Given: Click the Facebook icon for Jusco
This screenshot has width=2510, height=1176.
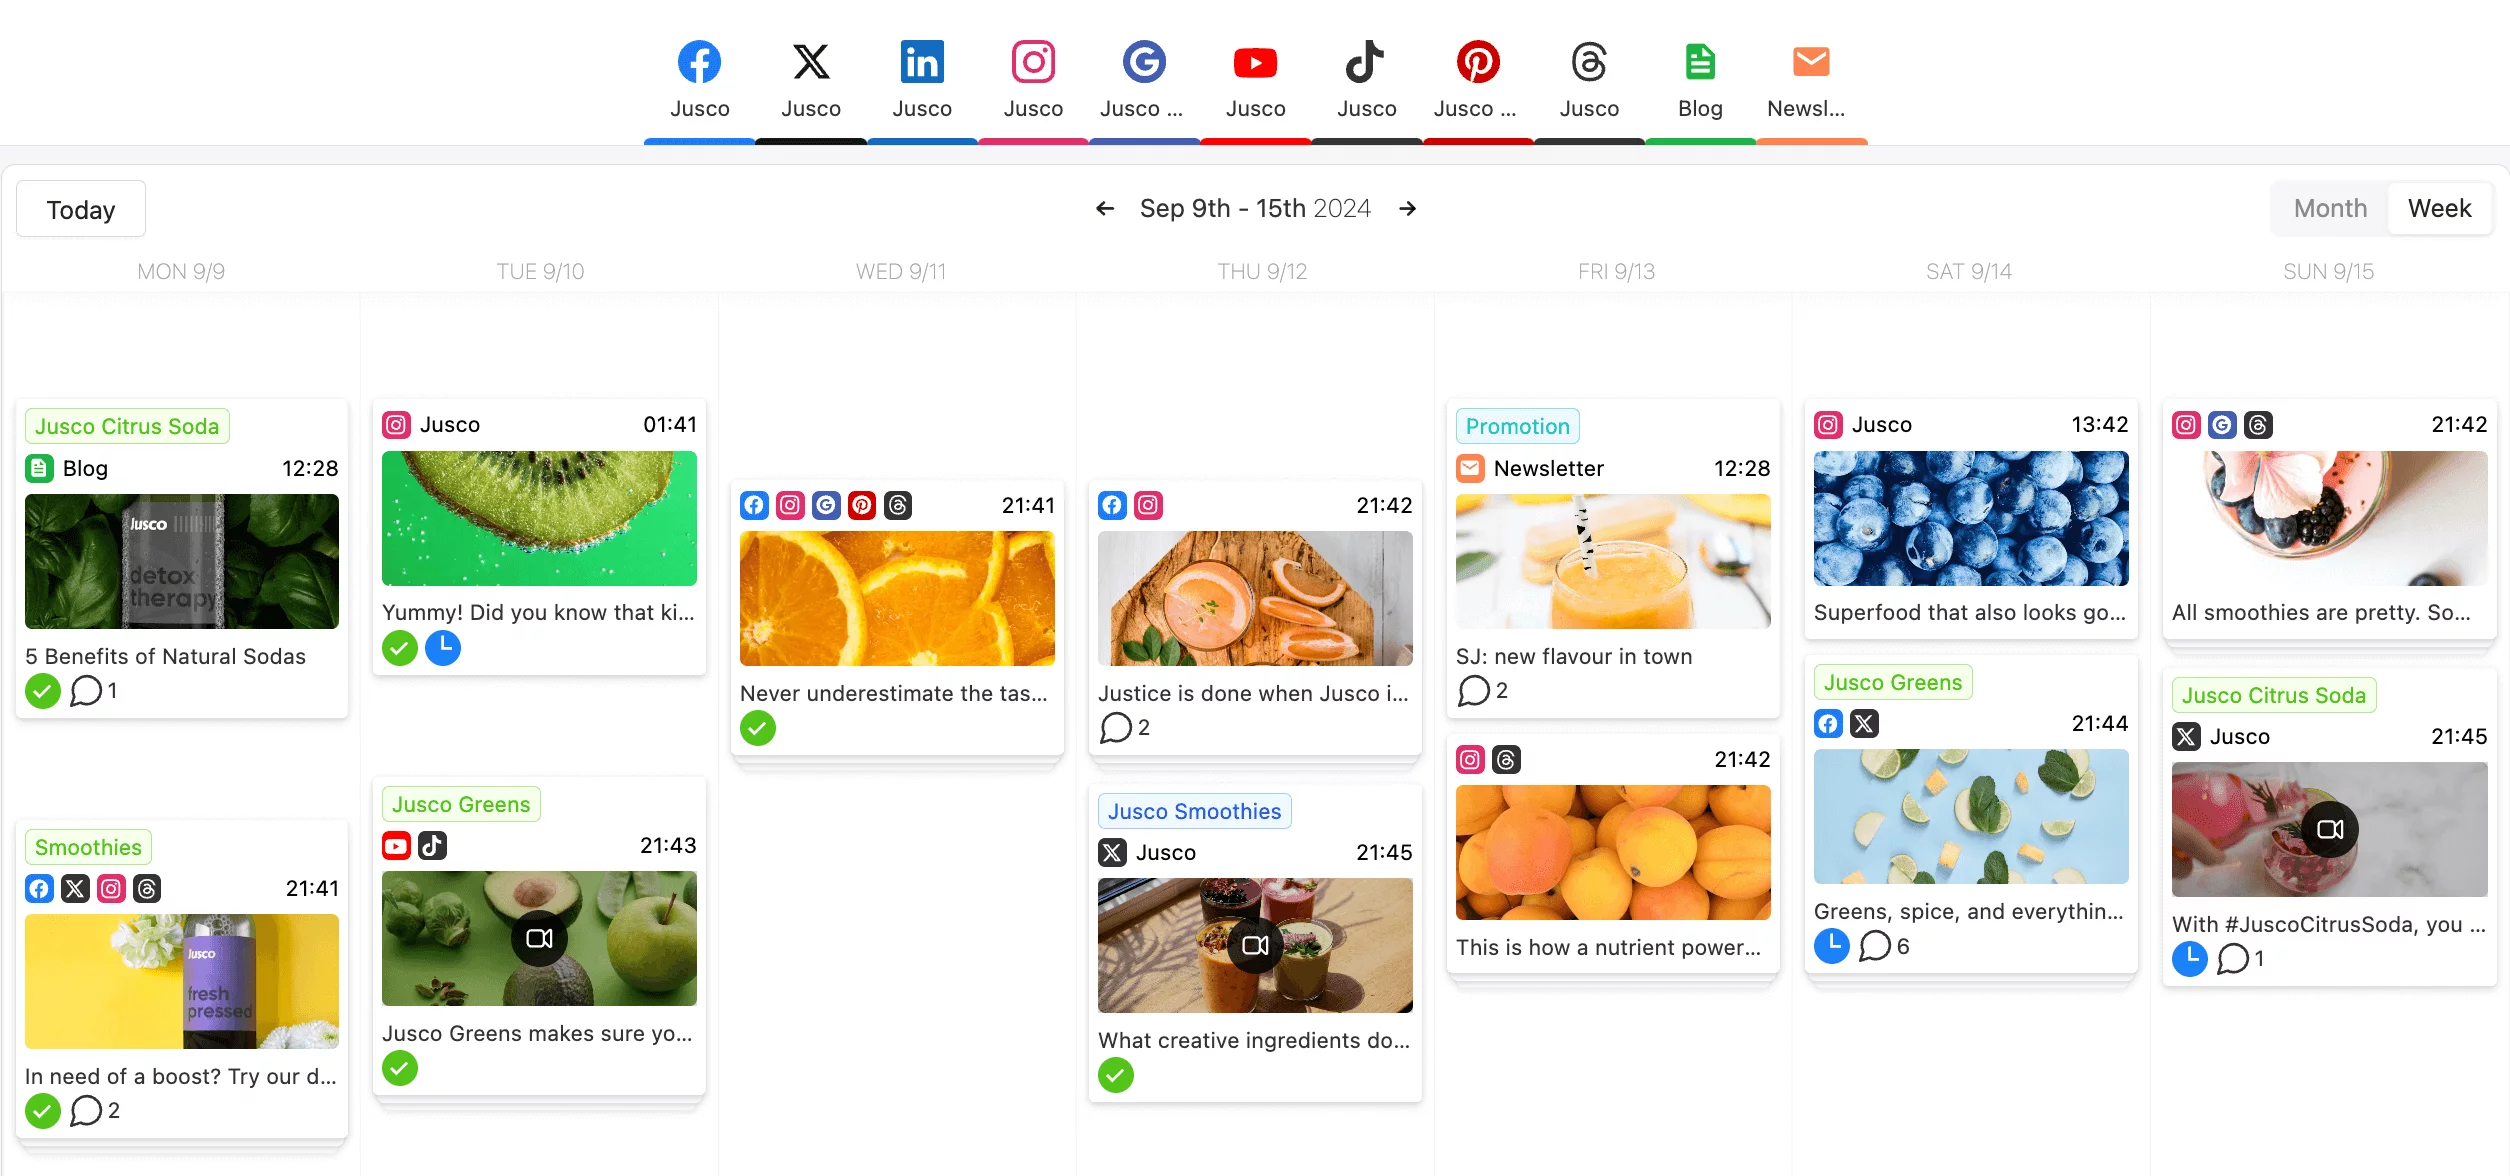Looking at the screenshot, I should coord(700,62).
